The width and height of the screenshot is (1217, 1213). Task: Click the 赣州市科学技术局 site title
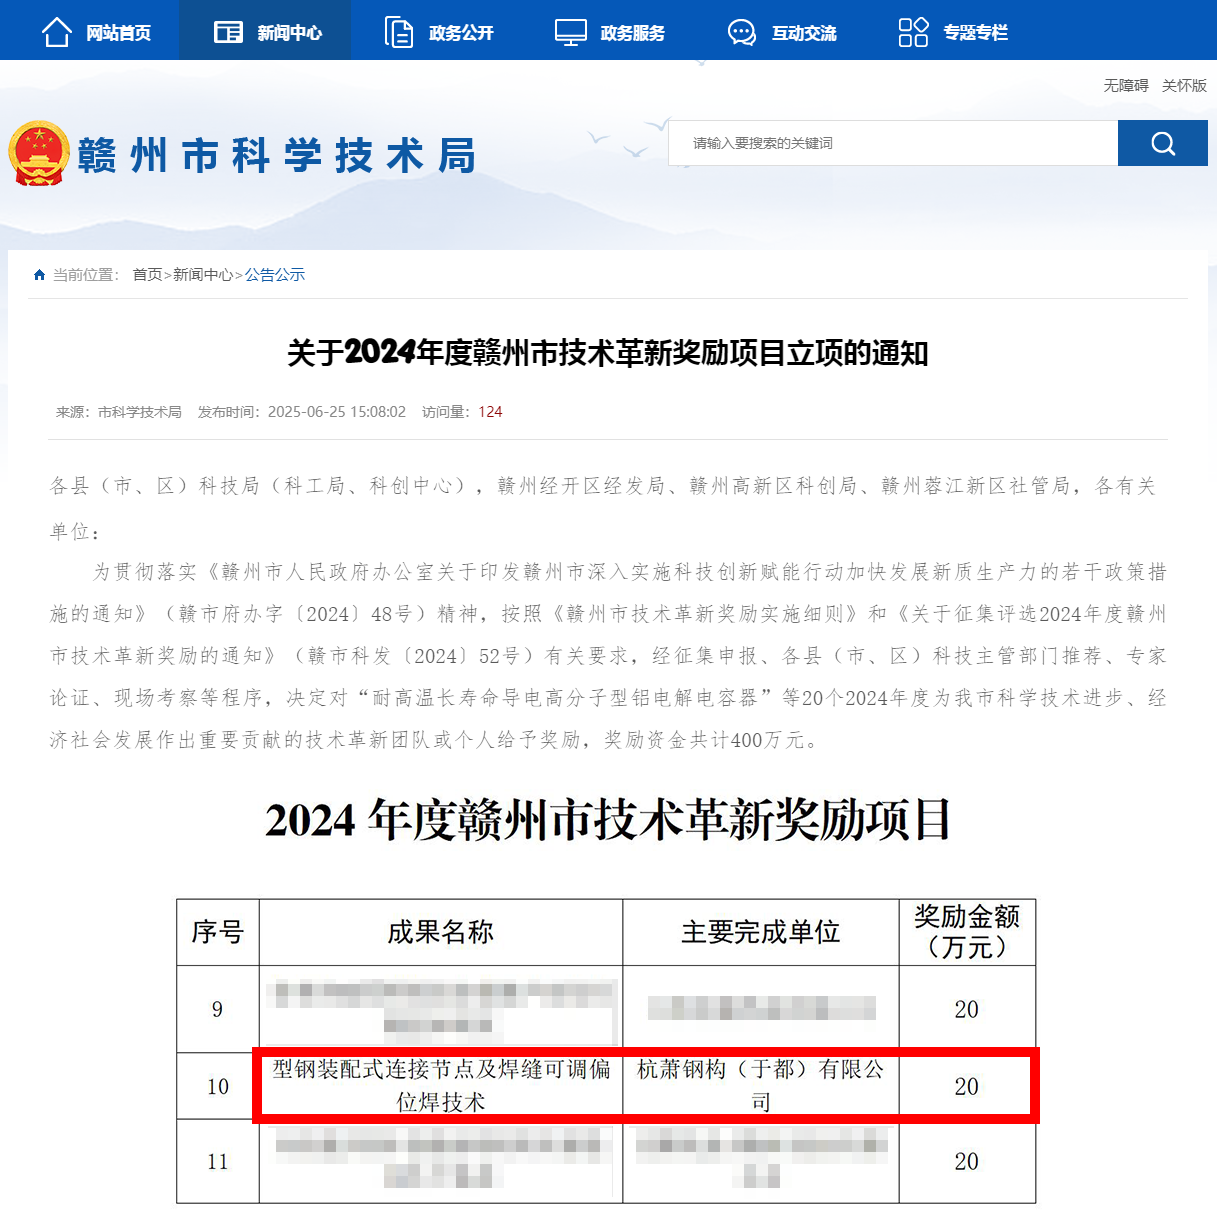point(277,156)
